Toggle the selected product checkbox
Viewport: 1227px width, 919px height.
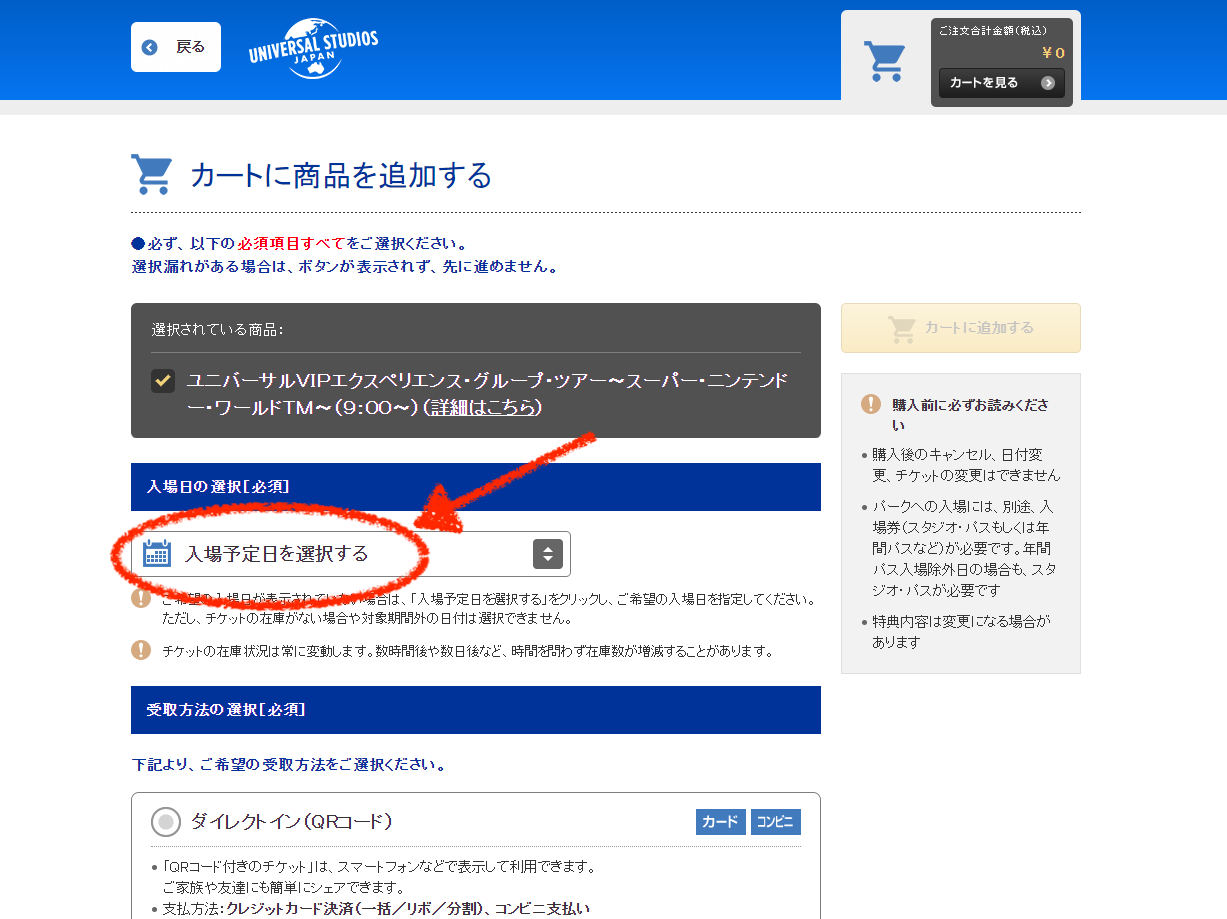(163, 381)
